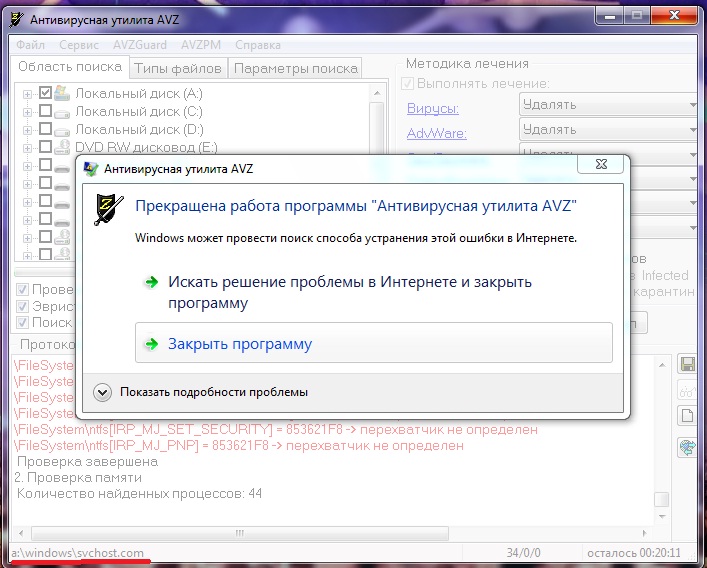Check the box for DVD RW дисковод (E:)
This screenshot has width=707, height=568.
45,147
